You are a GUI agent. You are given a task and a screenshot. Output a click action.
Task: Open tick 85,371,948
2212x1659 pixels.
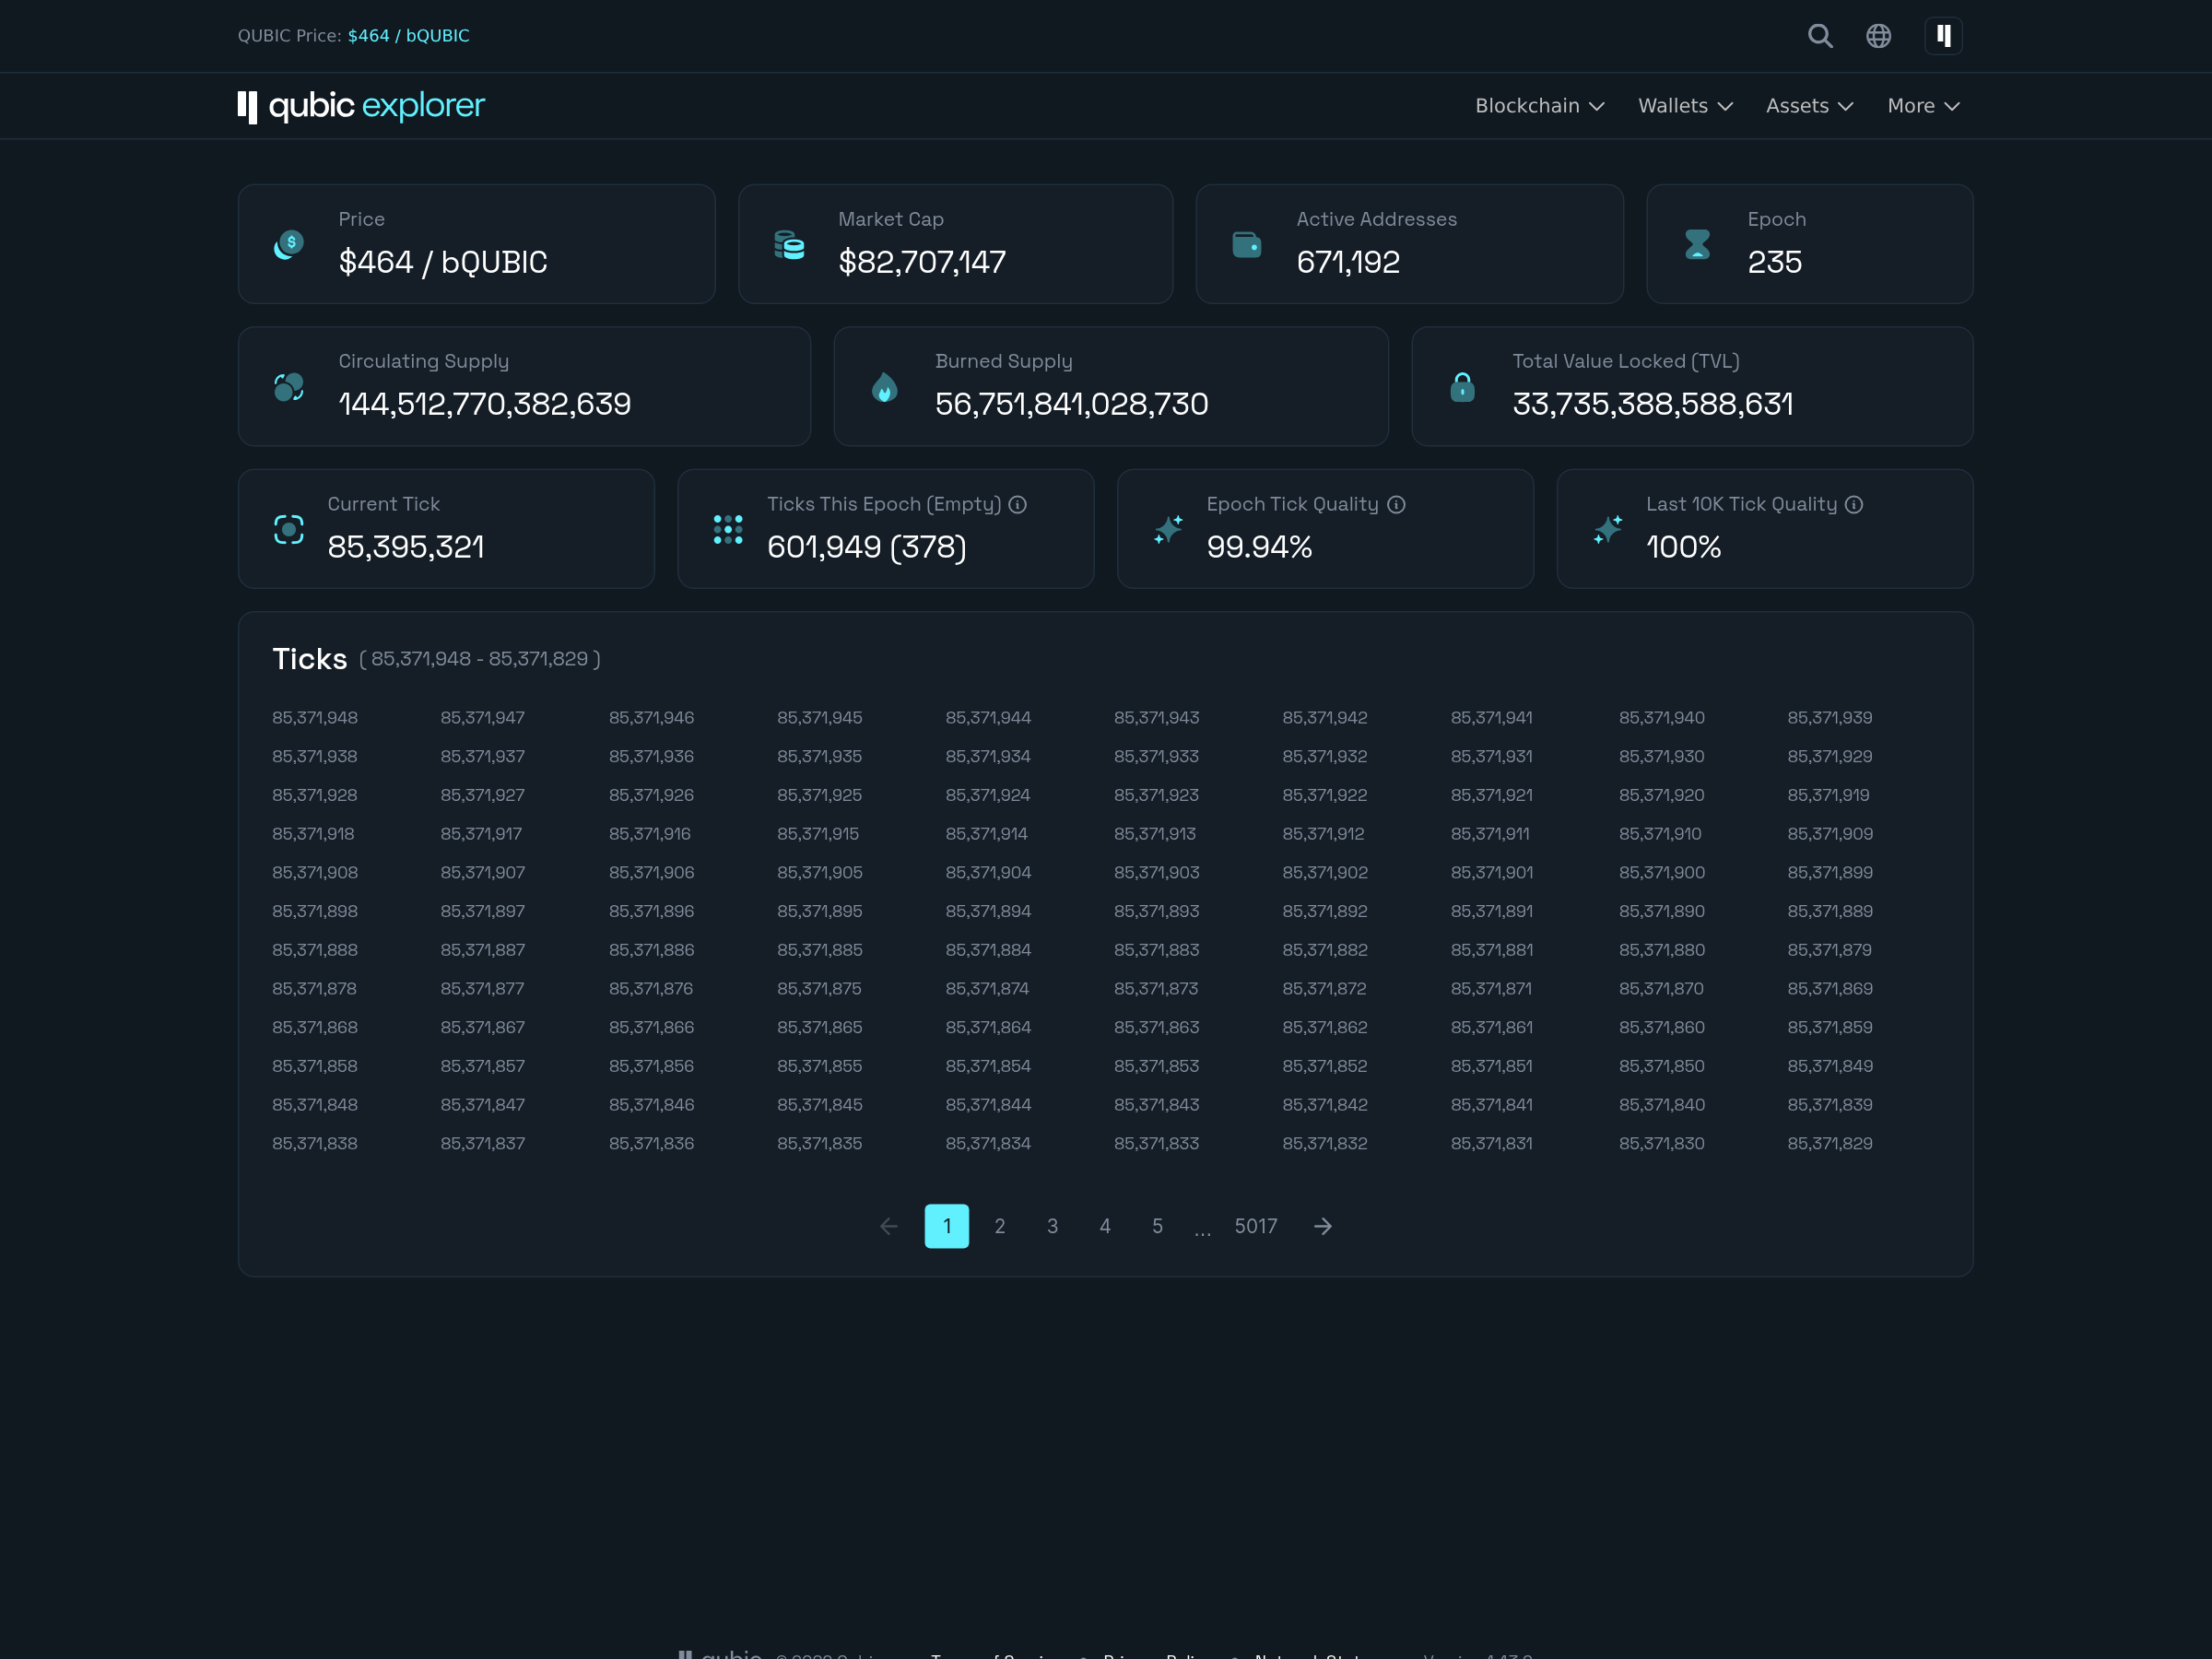315,718
